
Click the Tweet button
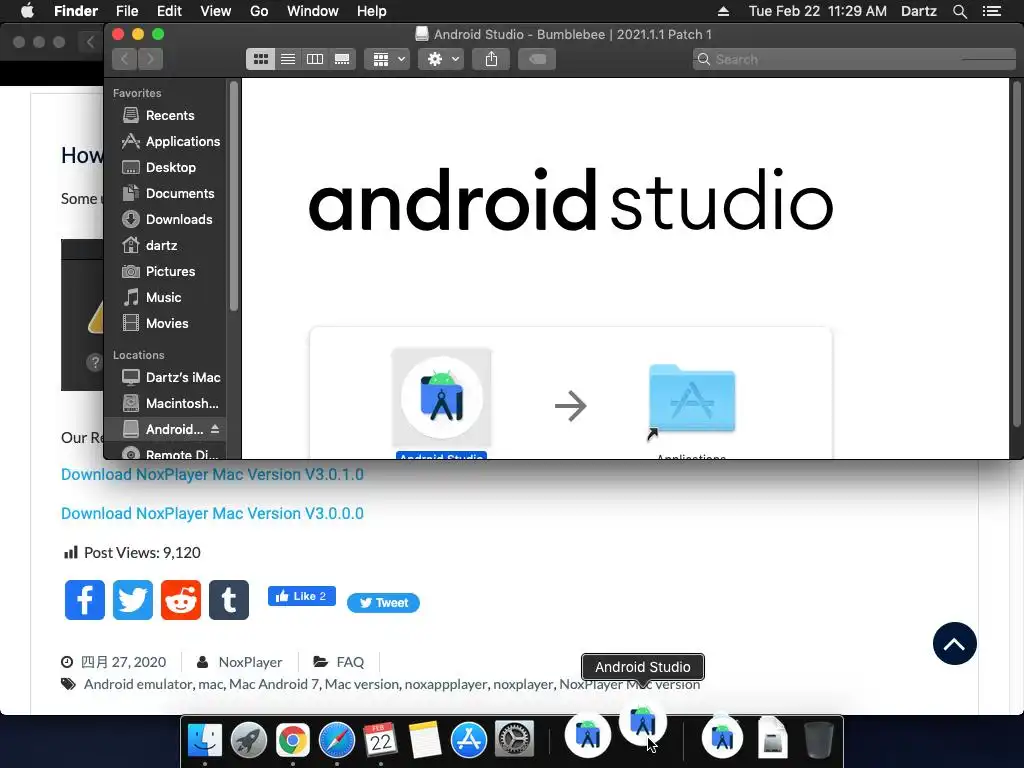pos(383,603)
